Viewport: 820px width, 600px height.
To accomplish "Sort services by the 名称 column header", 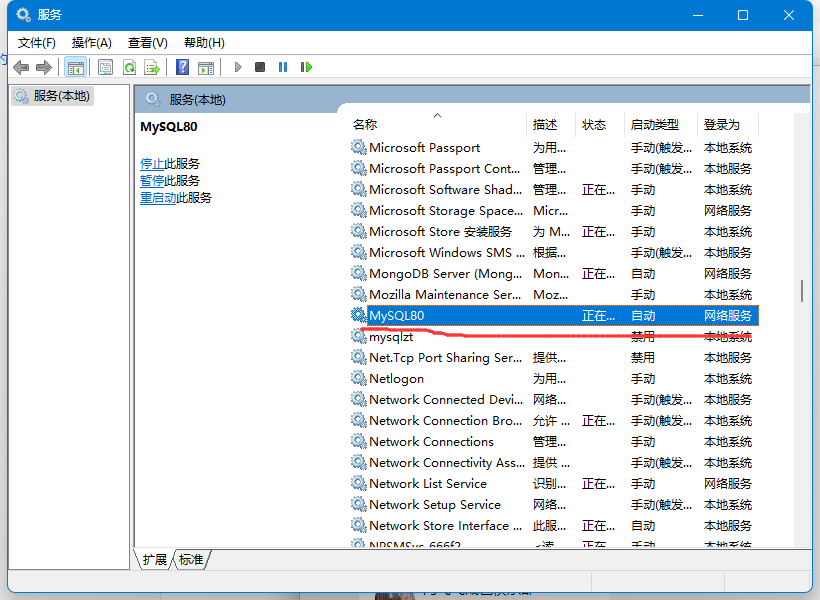I will [x=365, y=125].
